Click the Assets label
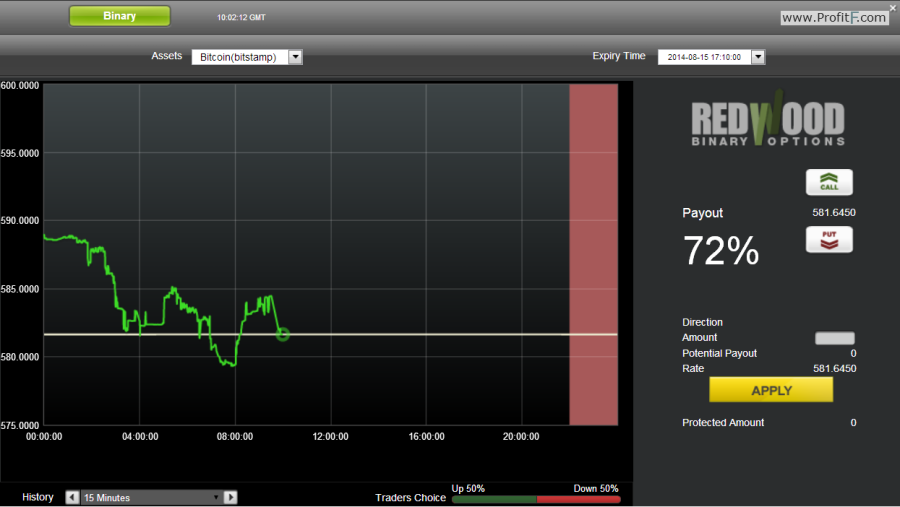The width and height of the screenshot is (900, 507). (166, 56)
